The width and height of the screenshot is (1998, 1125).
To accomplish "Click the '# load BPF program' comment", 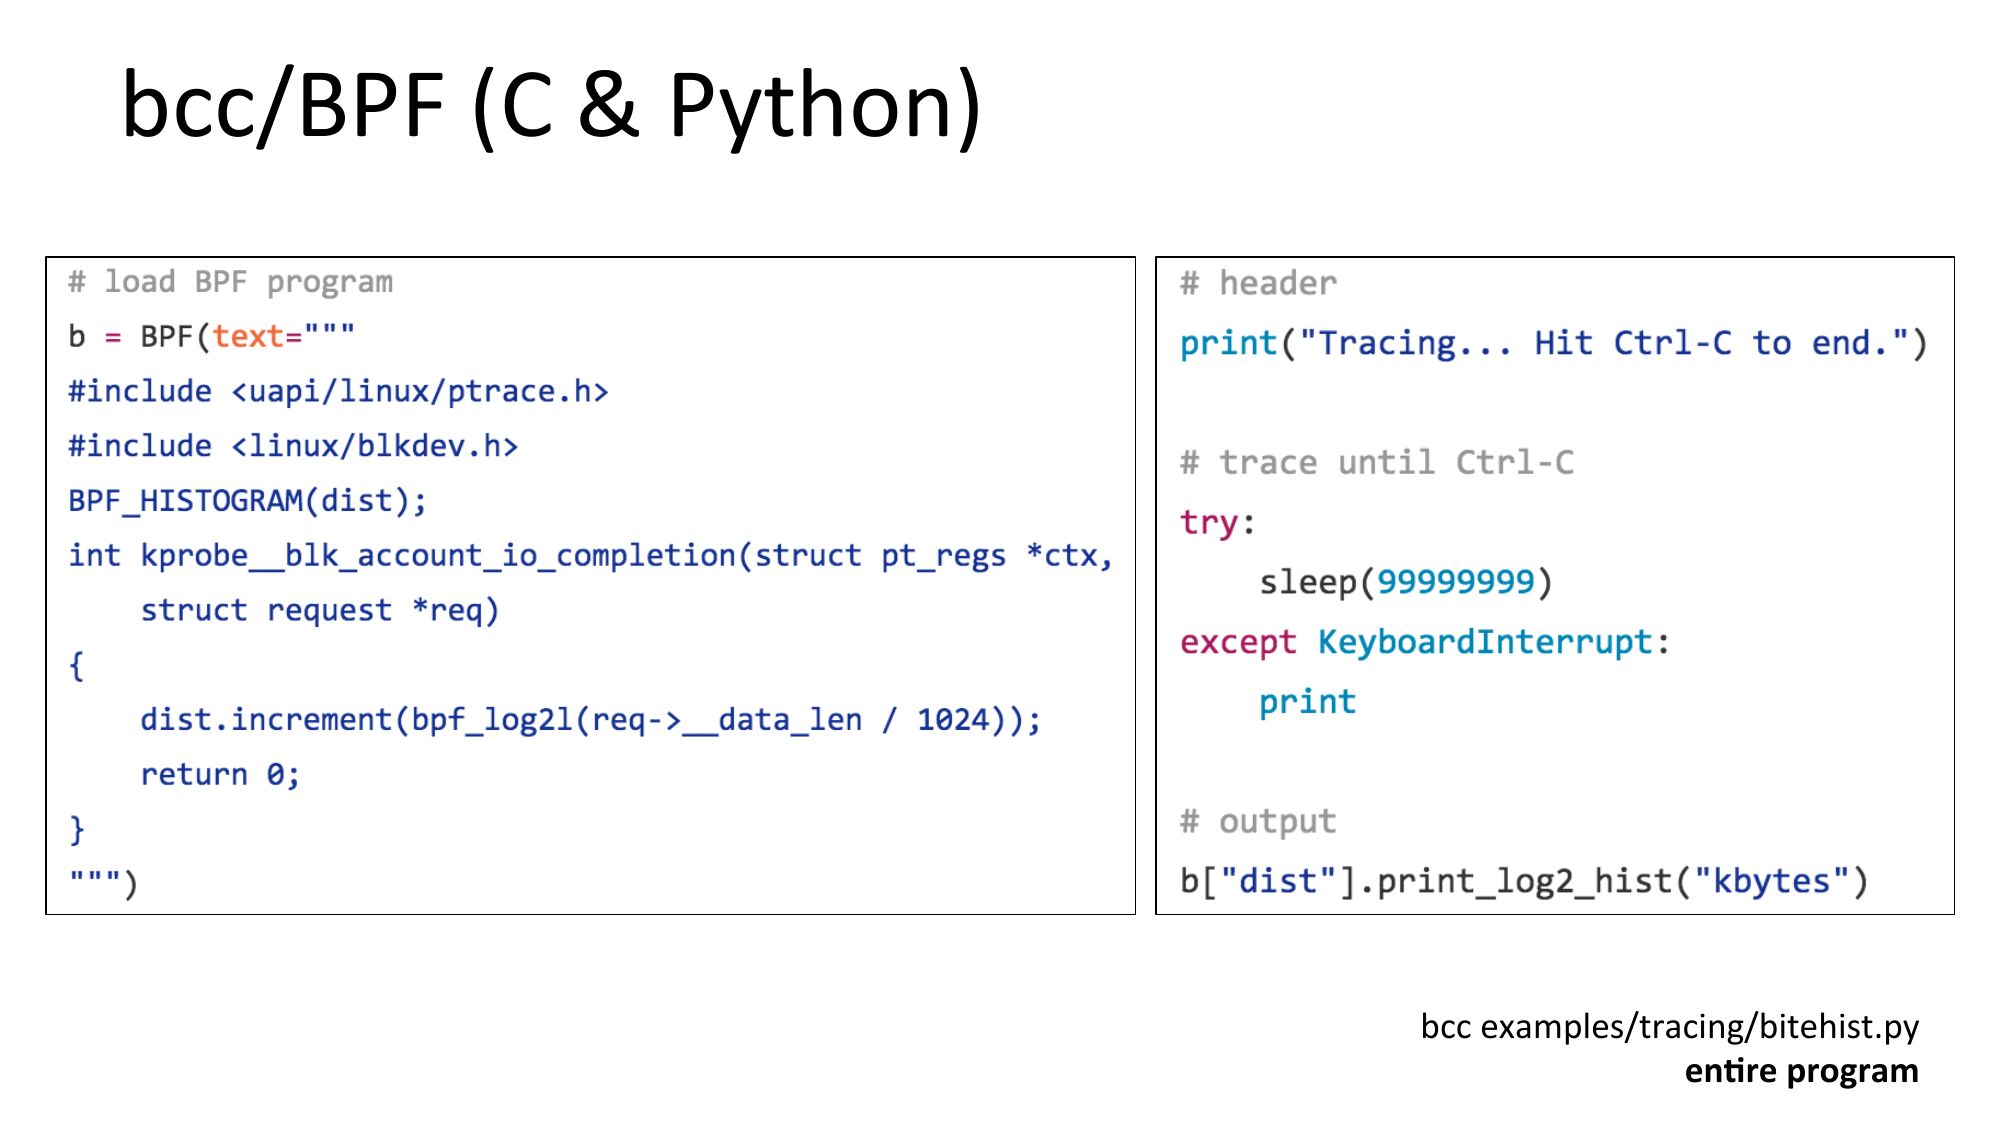I will 230,283.
